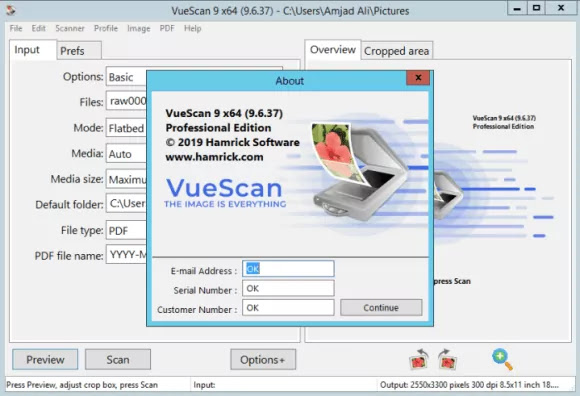Screen dimensions: 580x396
Task: Open the Profile menu
Action: coord(106,28)
